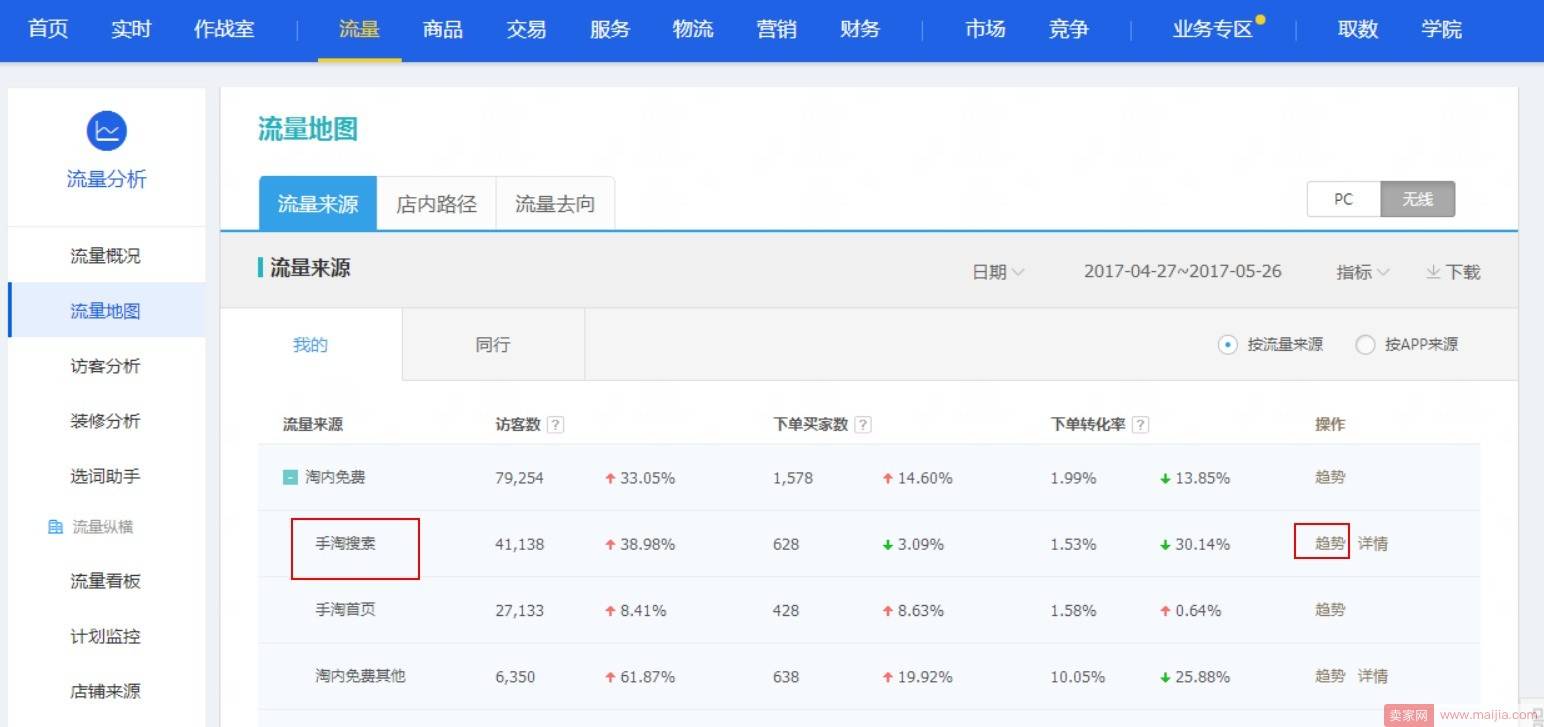
Task: Open 财务 in top navigation
Action: pyautogui.click(x=860, y=29)
